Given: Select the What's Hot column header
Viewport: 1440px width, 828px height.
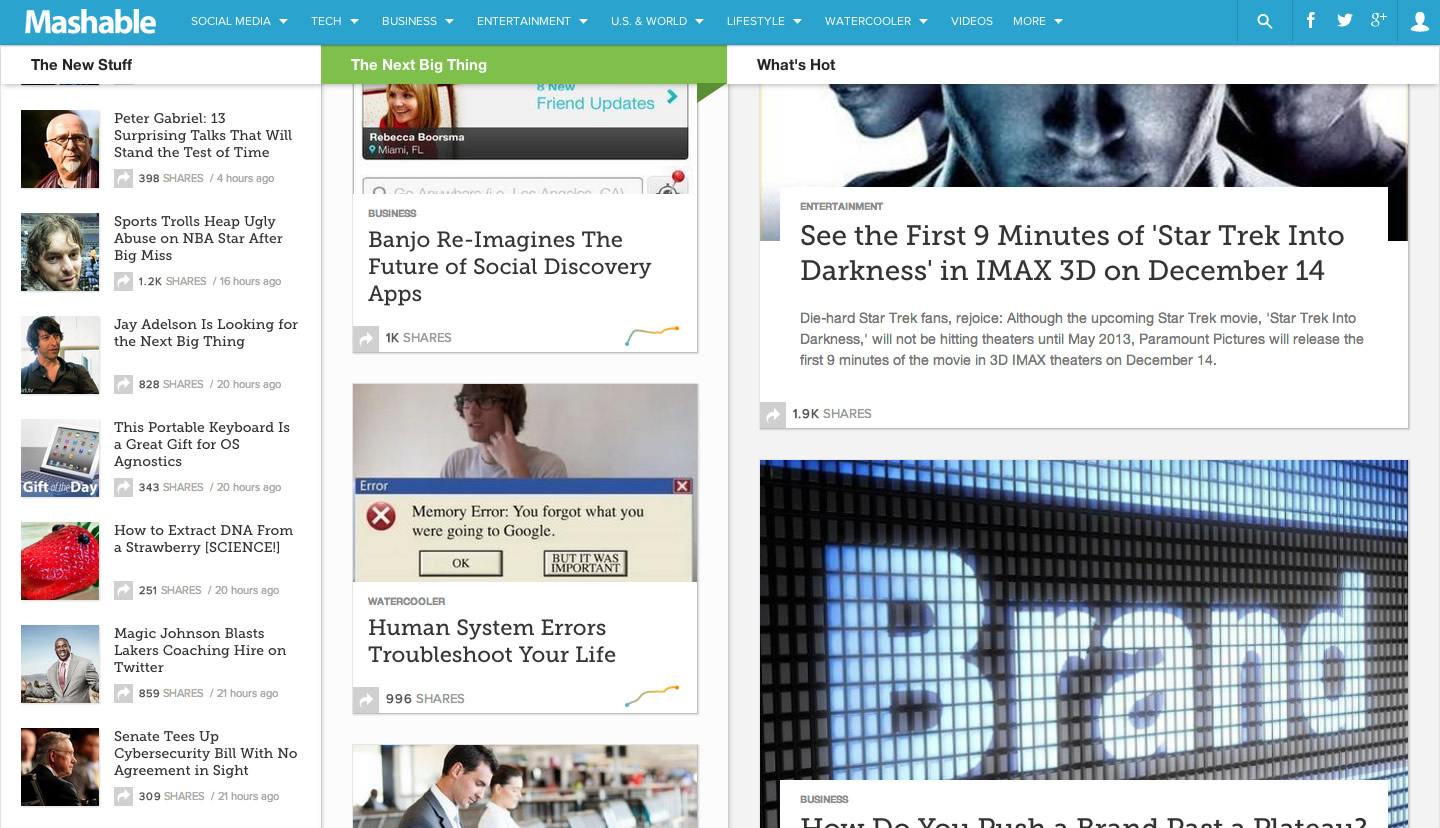Looking at the screenshot, I should coord(796,65).
